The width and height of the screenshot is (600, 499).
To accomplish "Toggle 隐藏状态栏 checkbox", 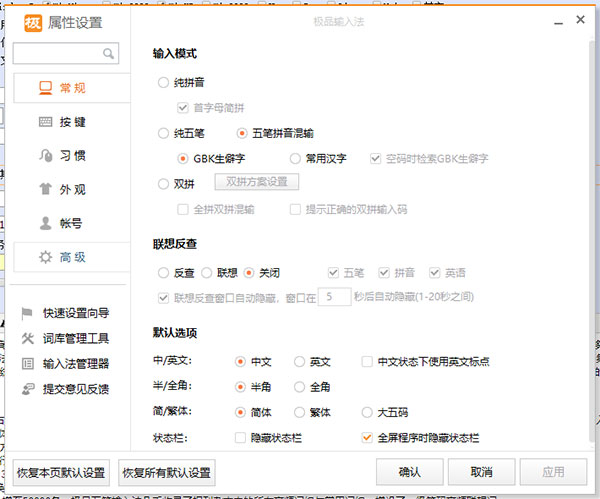I will coord(240,438).
